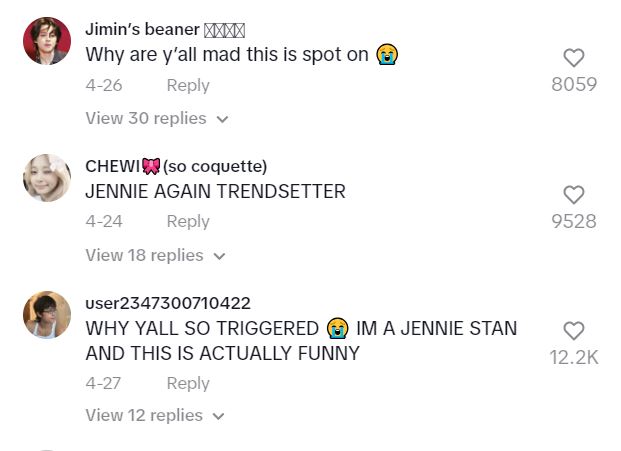Viewport: 621px width, 451px height.
Task: Show the 12 replies thread
Action: [x=156, y=415]
